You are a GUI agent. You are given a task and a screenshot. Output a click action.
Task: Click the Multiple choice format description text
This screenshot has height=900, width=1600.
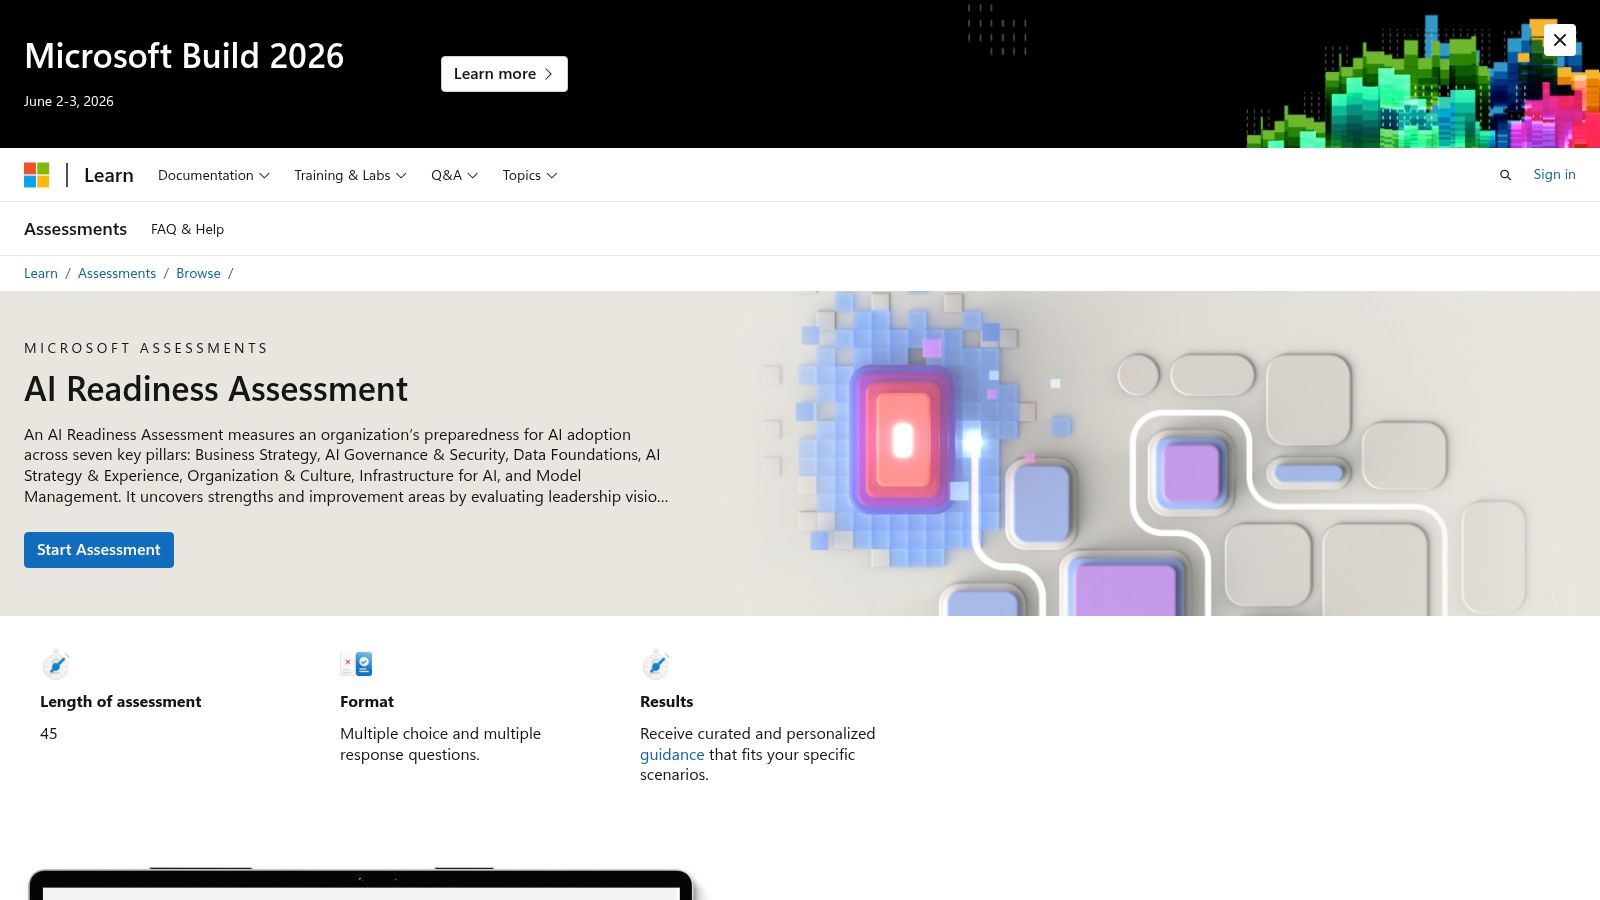tap(440, 744)
